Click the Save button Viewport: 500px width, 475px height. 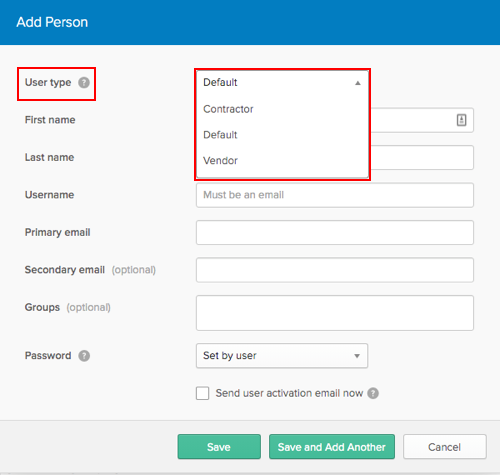coord(219,447)
